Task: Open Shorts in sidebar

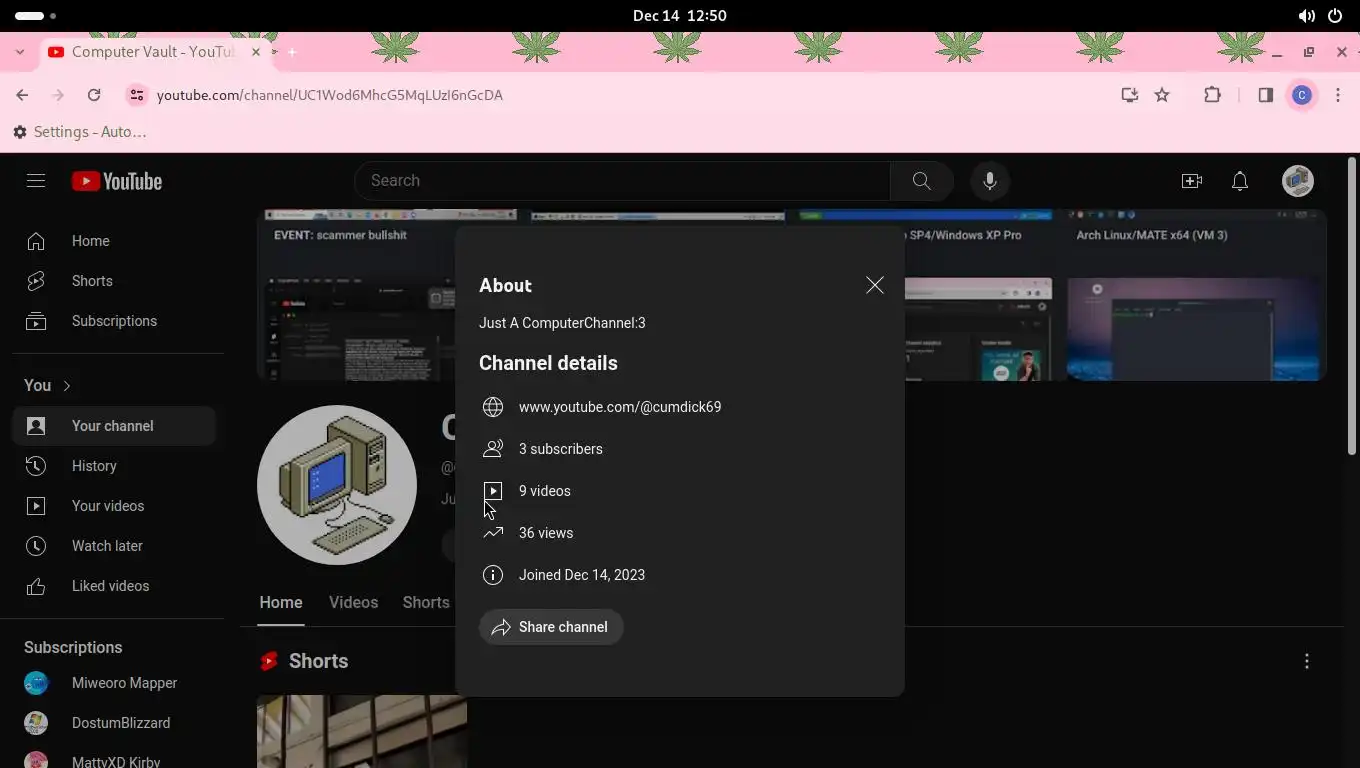Action: coord(114,281)
